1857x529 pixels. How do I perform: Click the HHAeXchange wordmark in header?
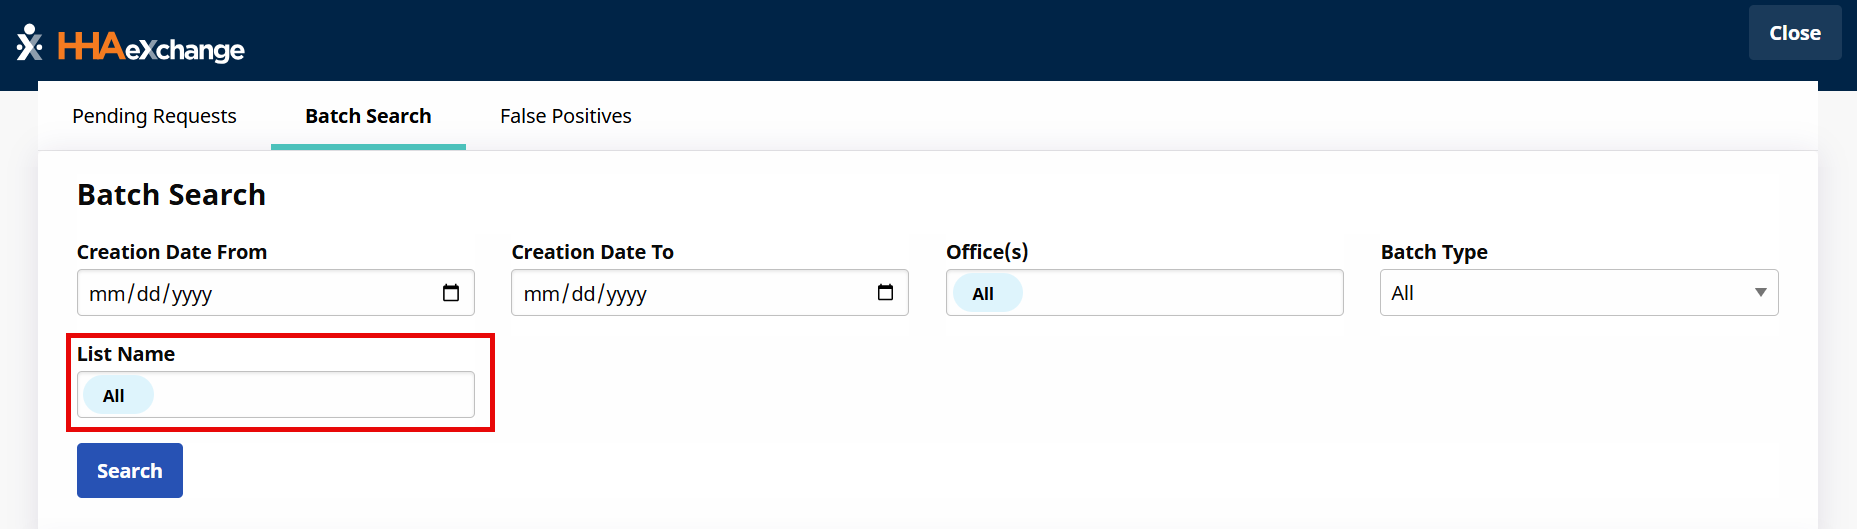151,47
